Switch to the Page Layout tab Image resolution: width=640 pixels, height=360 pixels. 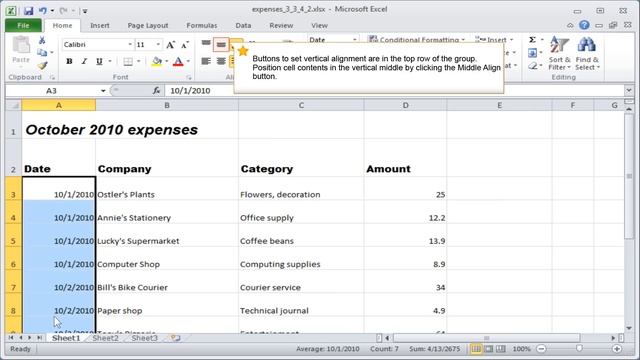(148, 25)
